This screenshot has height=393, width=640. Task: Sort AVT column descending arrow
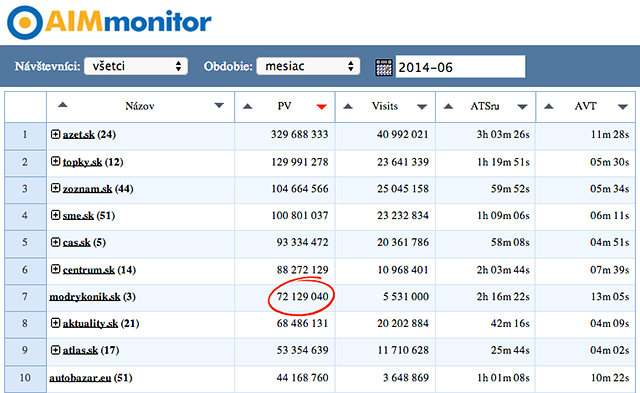623,107
